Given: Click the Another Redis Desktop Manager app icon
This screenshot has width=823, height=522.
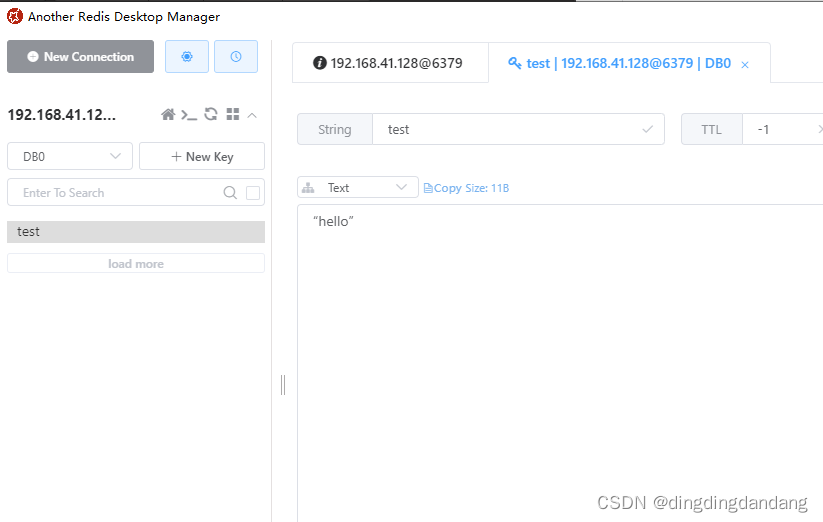Looking at the screenshot, I should [x=15, y=16].
